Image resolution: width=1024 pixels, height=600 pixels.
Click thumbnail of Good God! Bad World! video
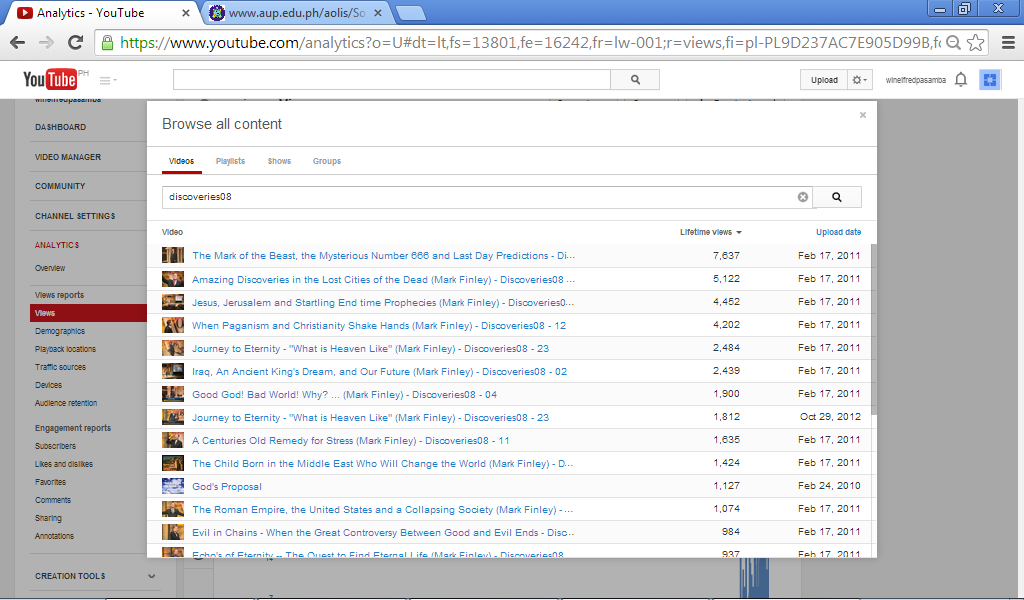coord(173,394)
